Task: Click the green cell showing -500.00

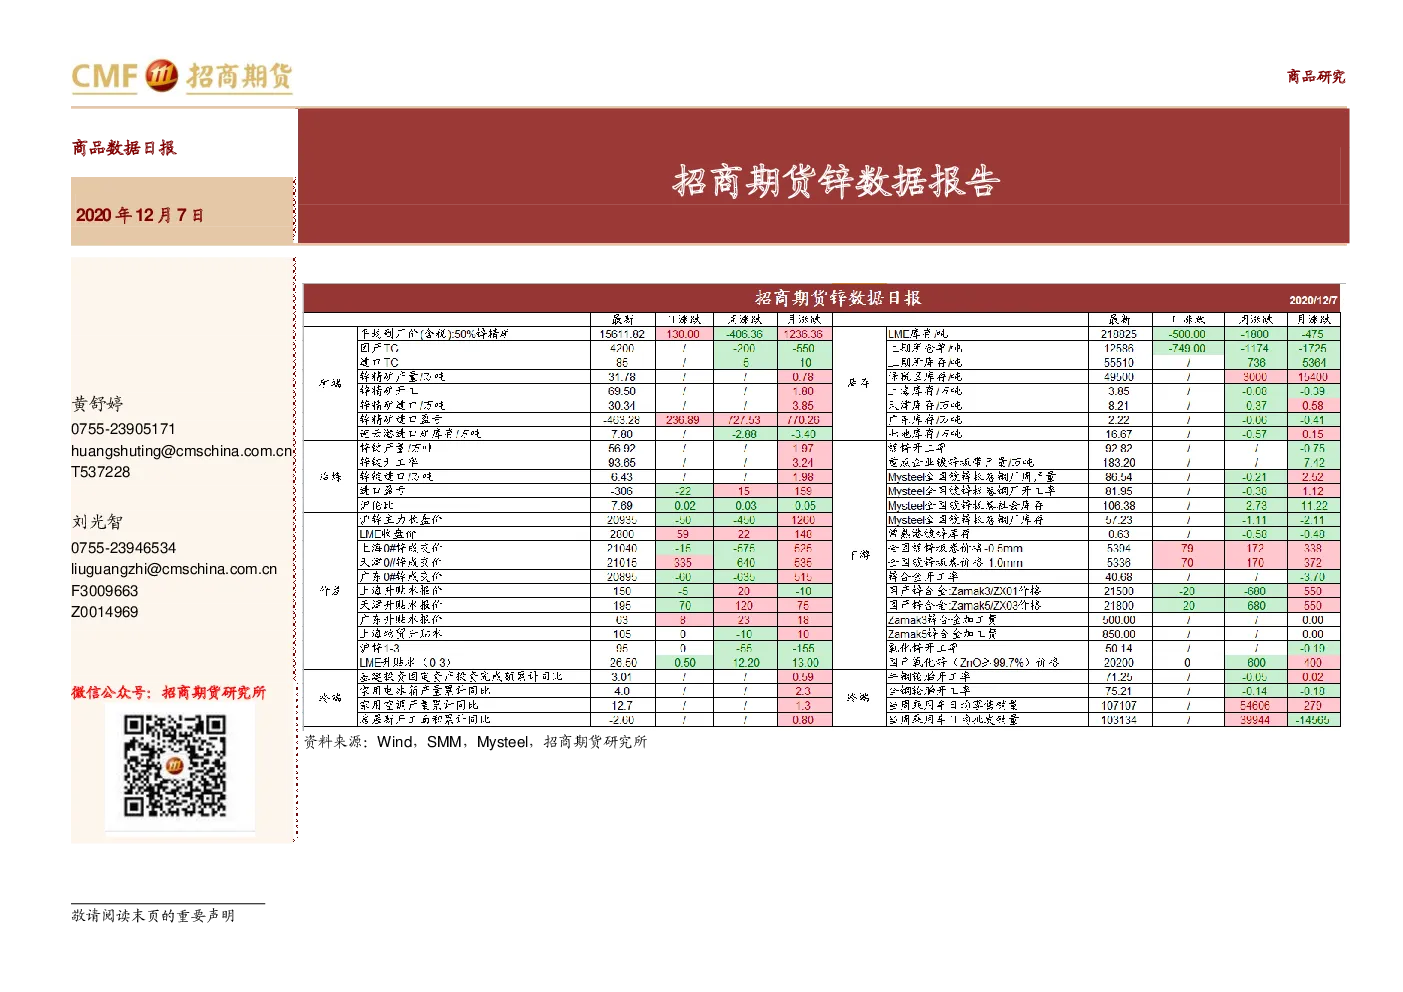Action: (1188, 334)
